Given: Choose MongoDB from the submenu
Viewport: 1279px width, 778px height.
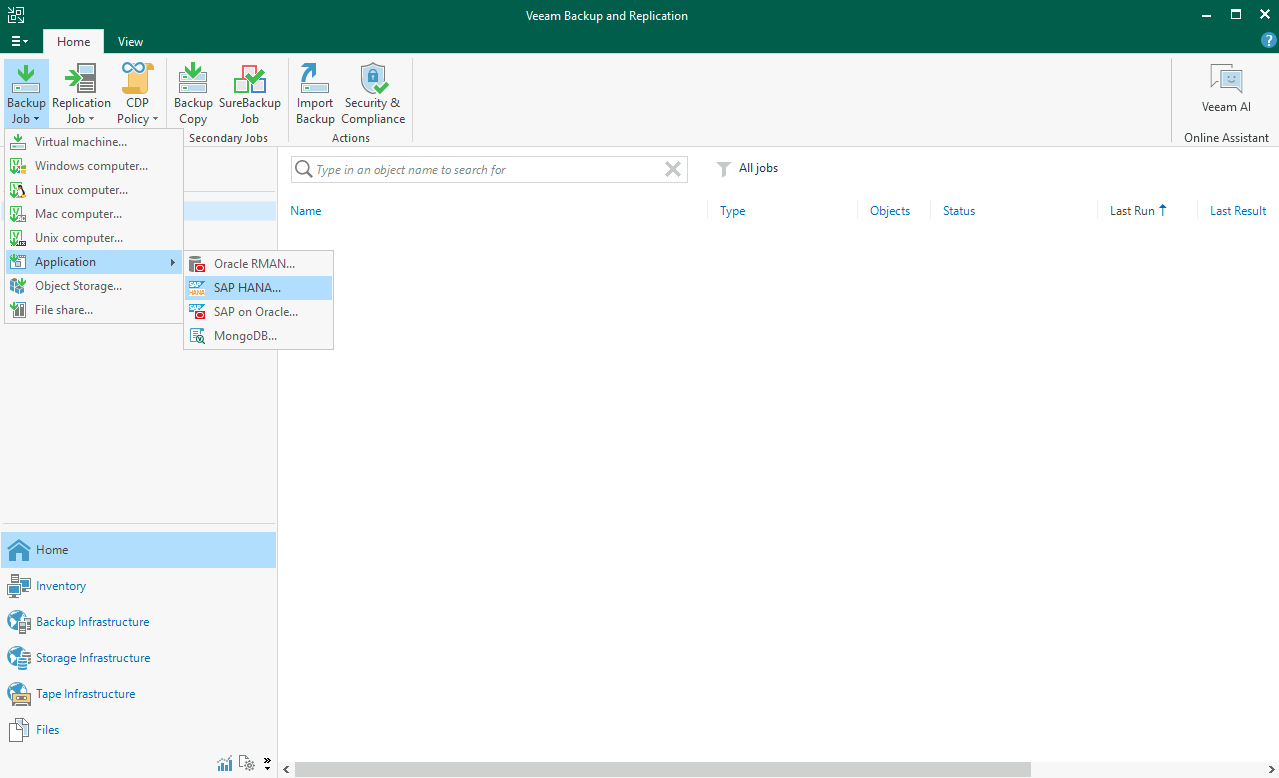Looking at the screenshot, I should (245, 336).
